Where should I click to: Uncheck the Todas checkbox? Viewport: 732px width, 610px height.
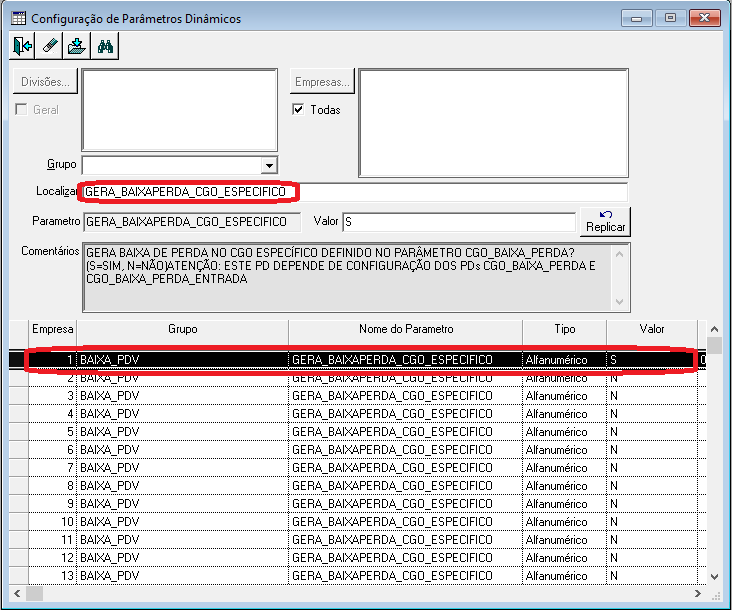click(x=298, y=109)
